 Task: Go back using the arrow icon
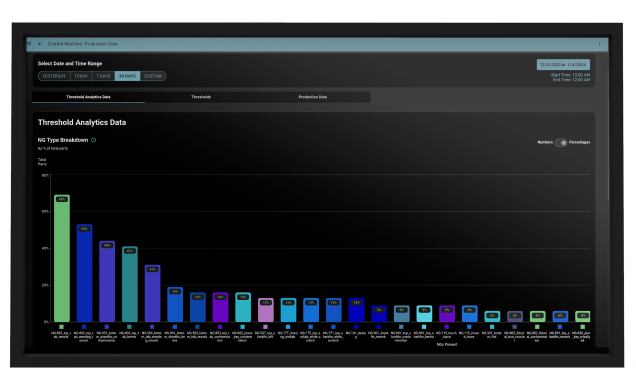point(40,44)
